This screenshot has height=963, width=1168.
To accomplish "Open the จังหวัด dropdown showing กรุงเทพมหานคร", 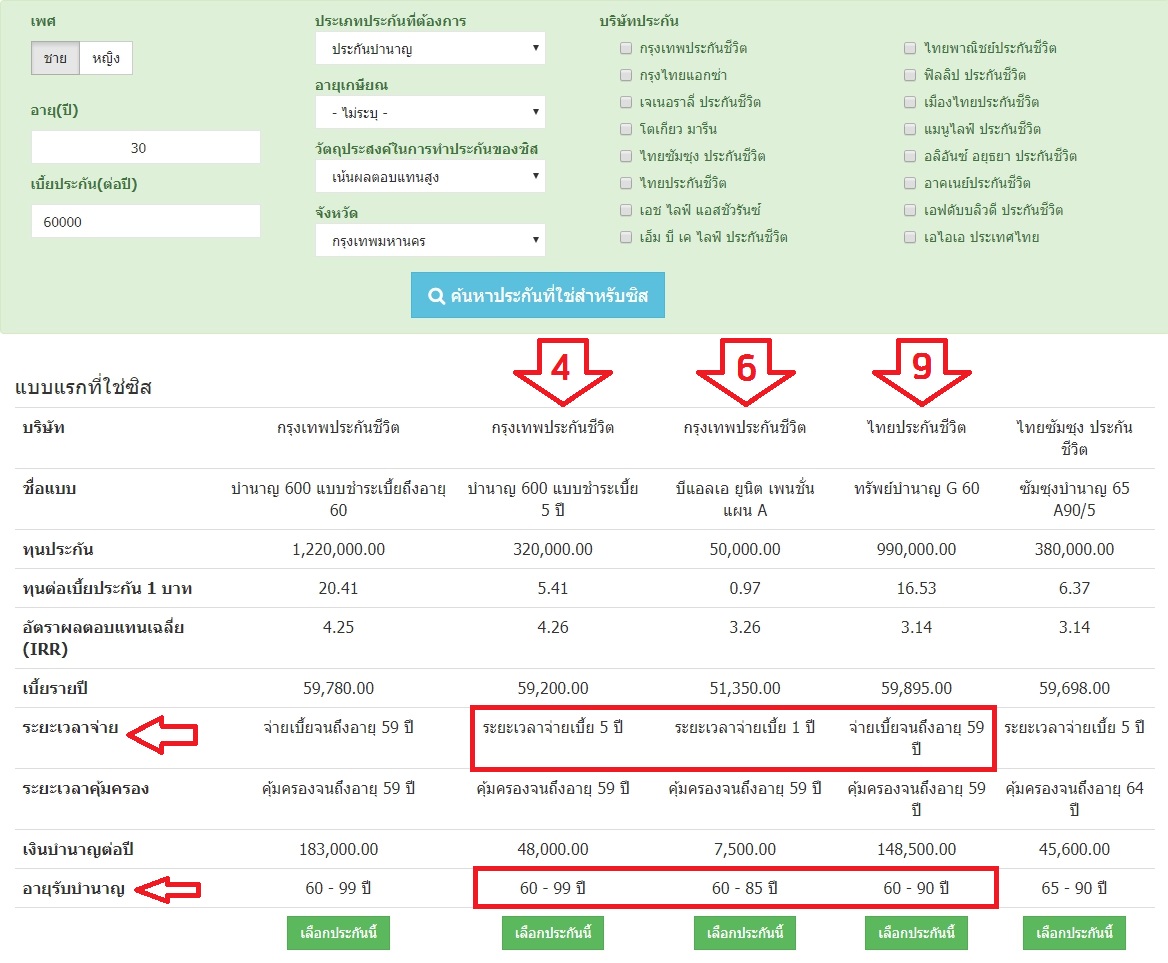I will click(430, 241).
